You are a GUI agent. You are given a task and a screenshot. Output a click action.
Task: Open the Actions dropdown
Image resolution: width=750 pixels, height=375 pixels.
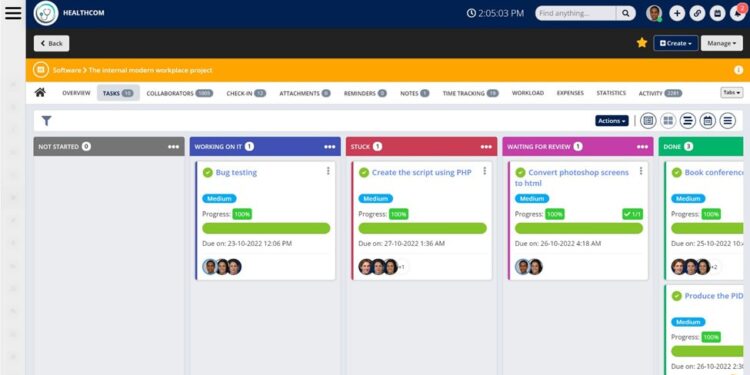click(x=612, y=121)
